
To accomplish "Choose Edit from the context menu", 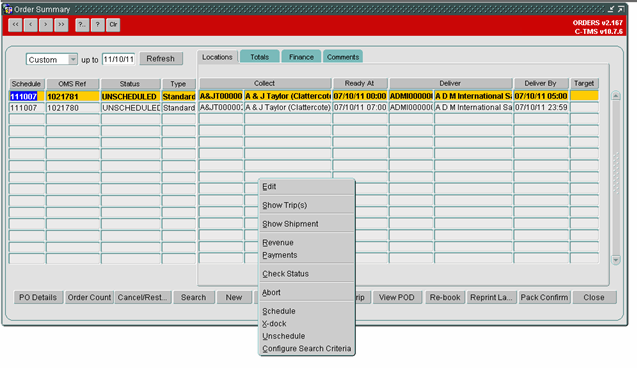I will click(307, 187).
